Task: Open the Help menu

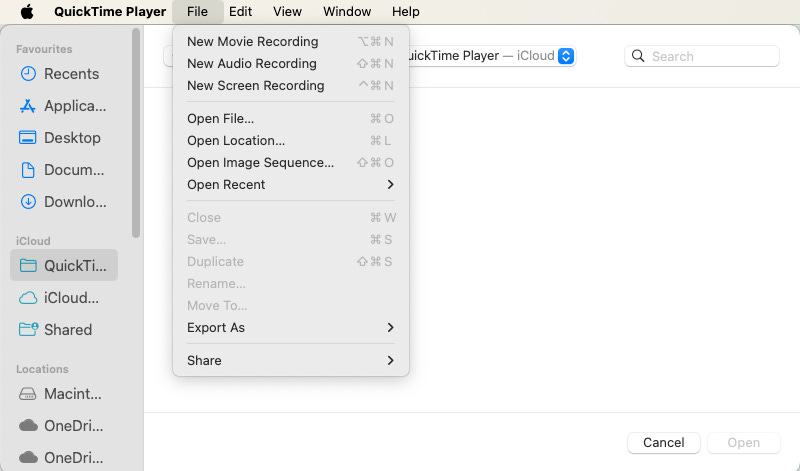Action: point(406,11)
